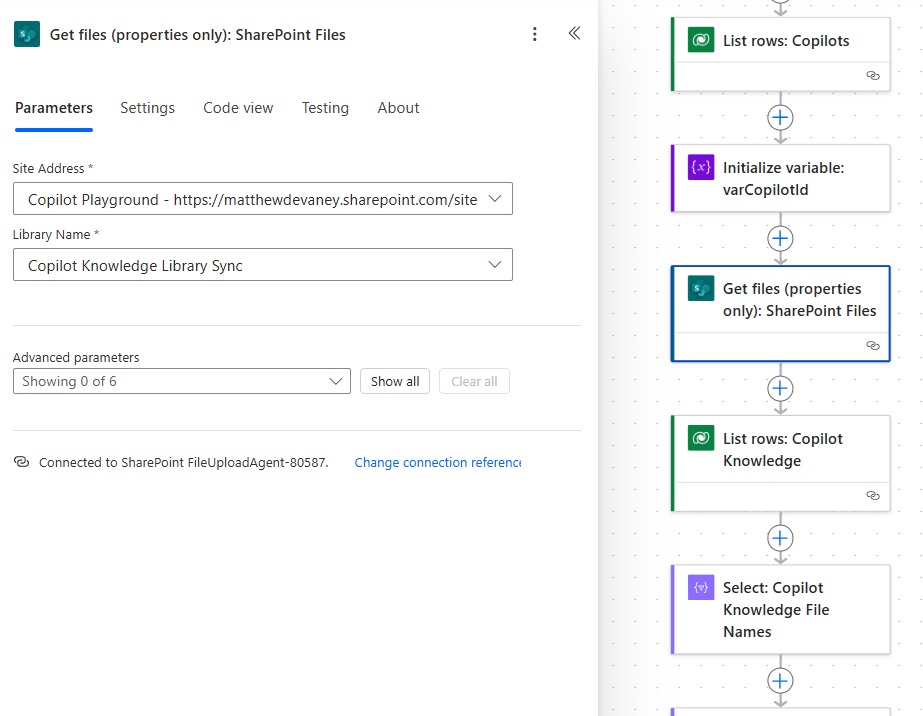Select the Initialize variable: varCopilotId card
923x716 pixels.
(x=781, y=178)
